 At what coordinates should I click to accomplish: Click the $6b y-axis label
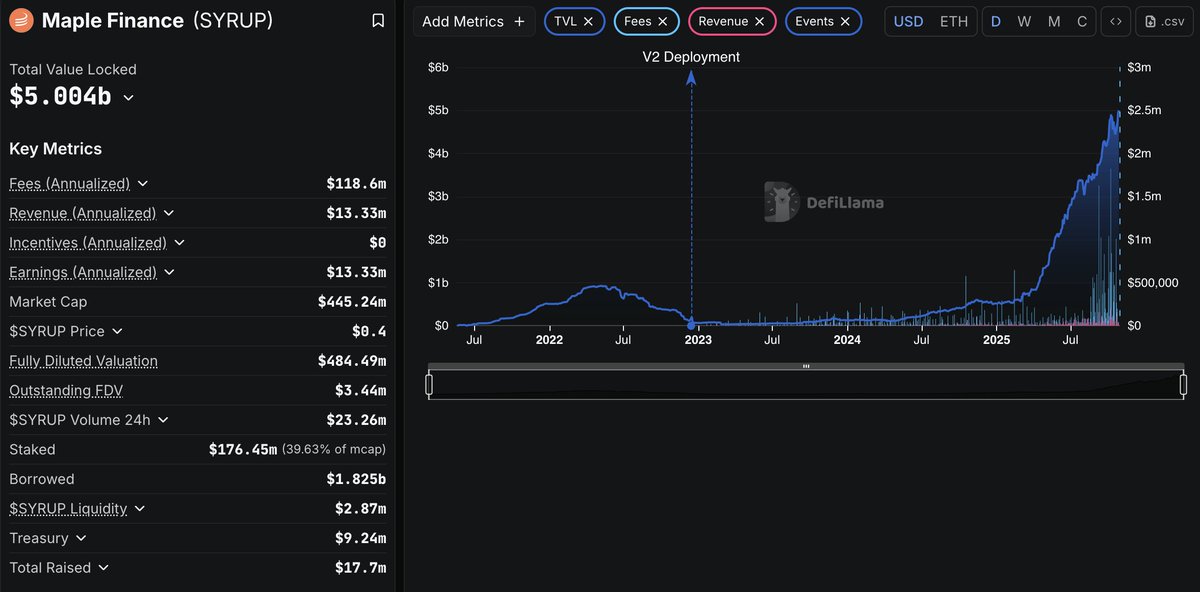tap(439, 67)
